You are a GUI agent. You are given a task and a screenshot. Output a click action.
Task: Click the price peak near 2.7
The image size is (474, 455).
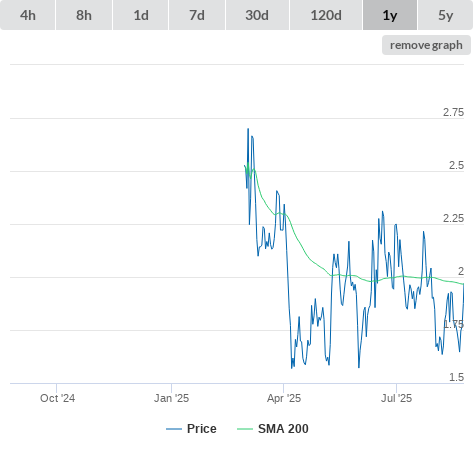[248, 129]
